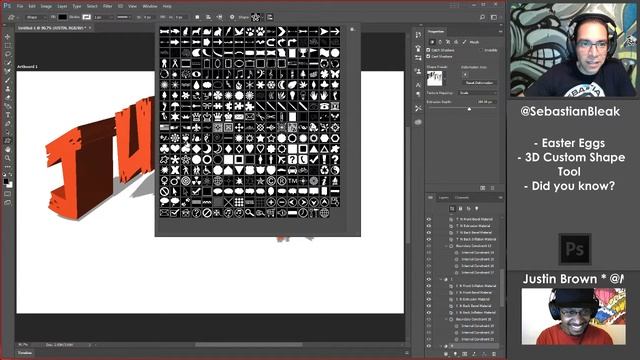Viewport: 640px width, 360px height.
Task: Close the Untitled-1 document tab
Action: [x=90, y=28]
